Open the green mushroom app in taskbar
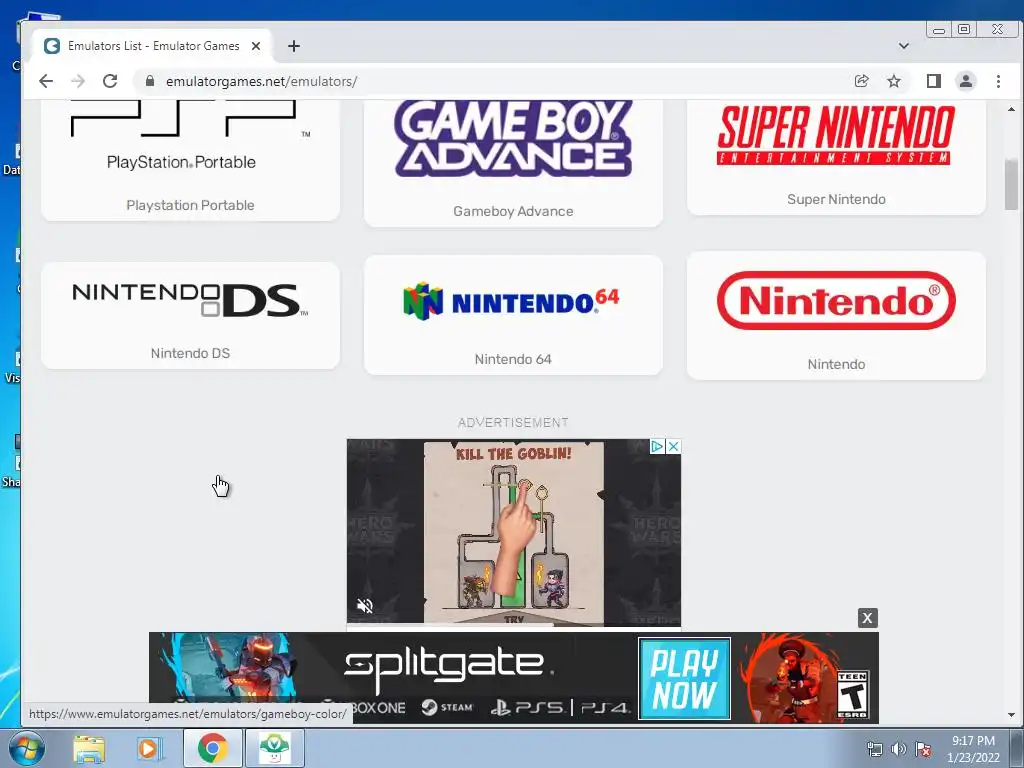 pos(274,748)
